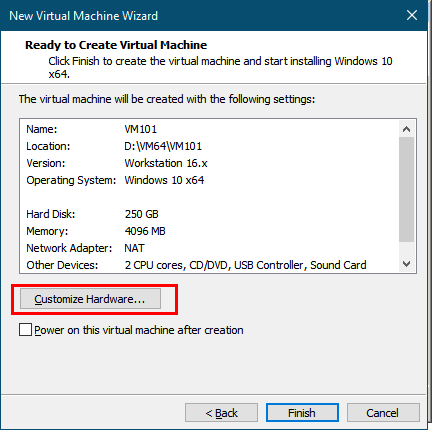This screenshot has width=432, height=430.
Task: Open the Customize Hardware dialog
Action: click(x=90, y=299)
